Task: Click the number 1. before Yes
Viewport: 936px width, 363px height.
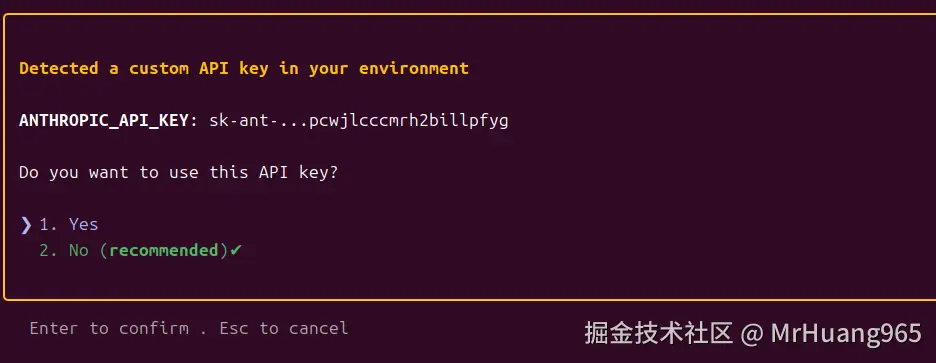Action: pos(49,225)
